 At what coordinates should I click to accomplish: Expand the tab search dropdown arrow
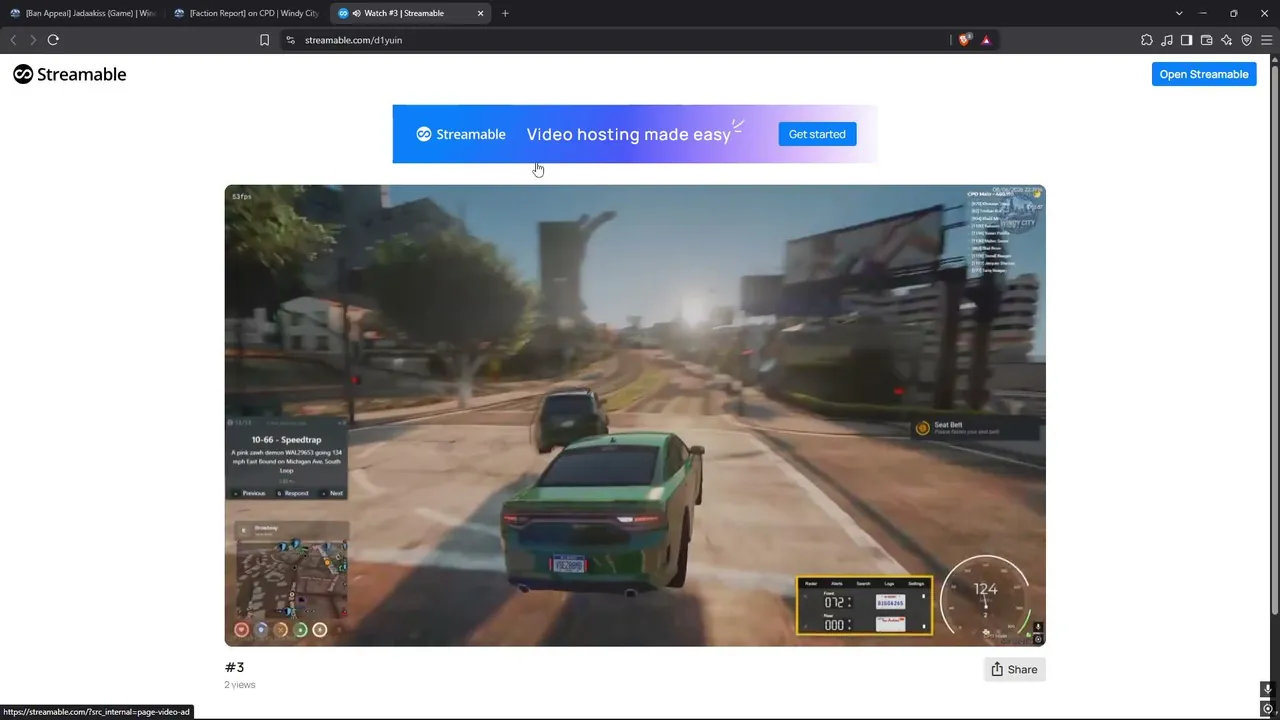point(1179,13)
